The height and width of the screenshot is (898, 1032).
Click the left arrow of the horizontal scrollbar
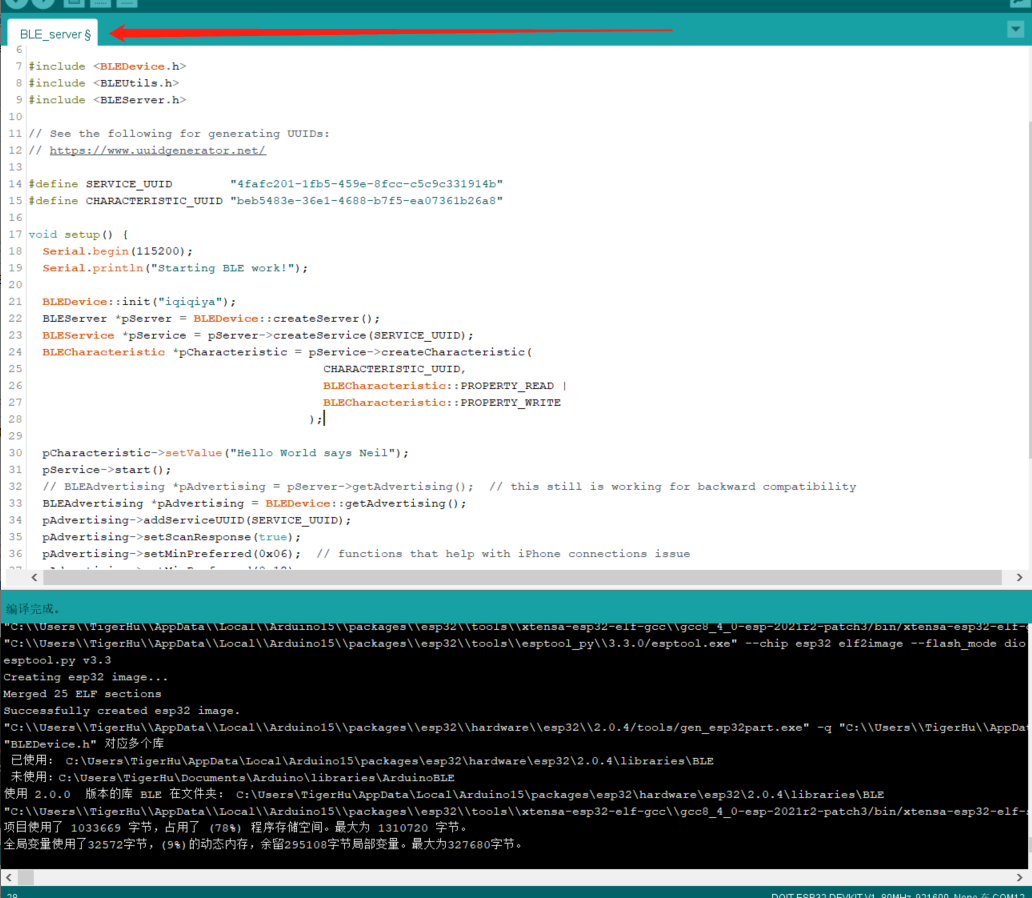click(x=35, y=577)
